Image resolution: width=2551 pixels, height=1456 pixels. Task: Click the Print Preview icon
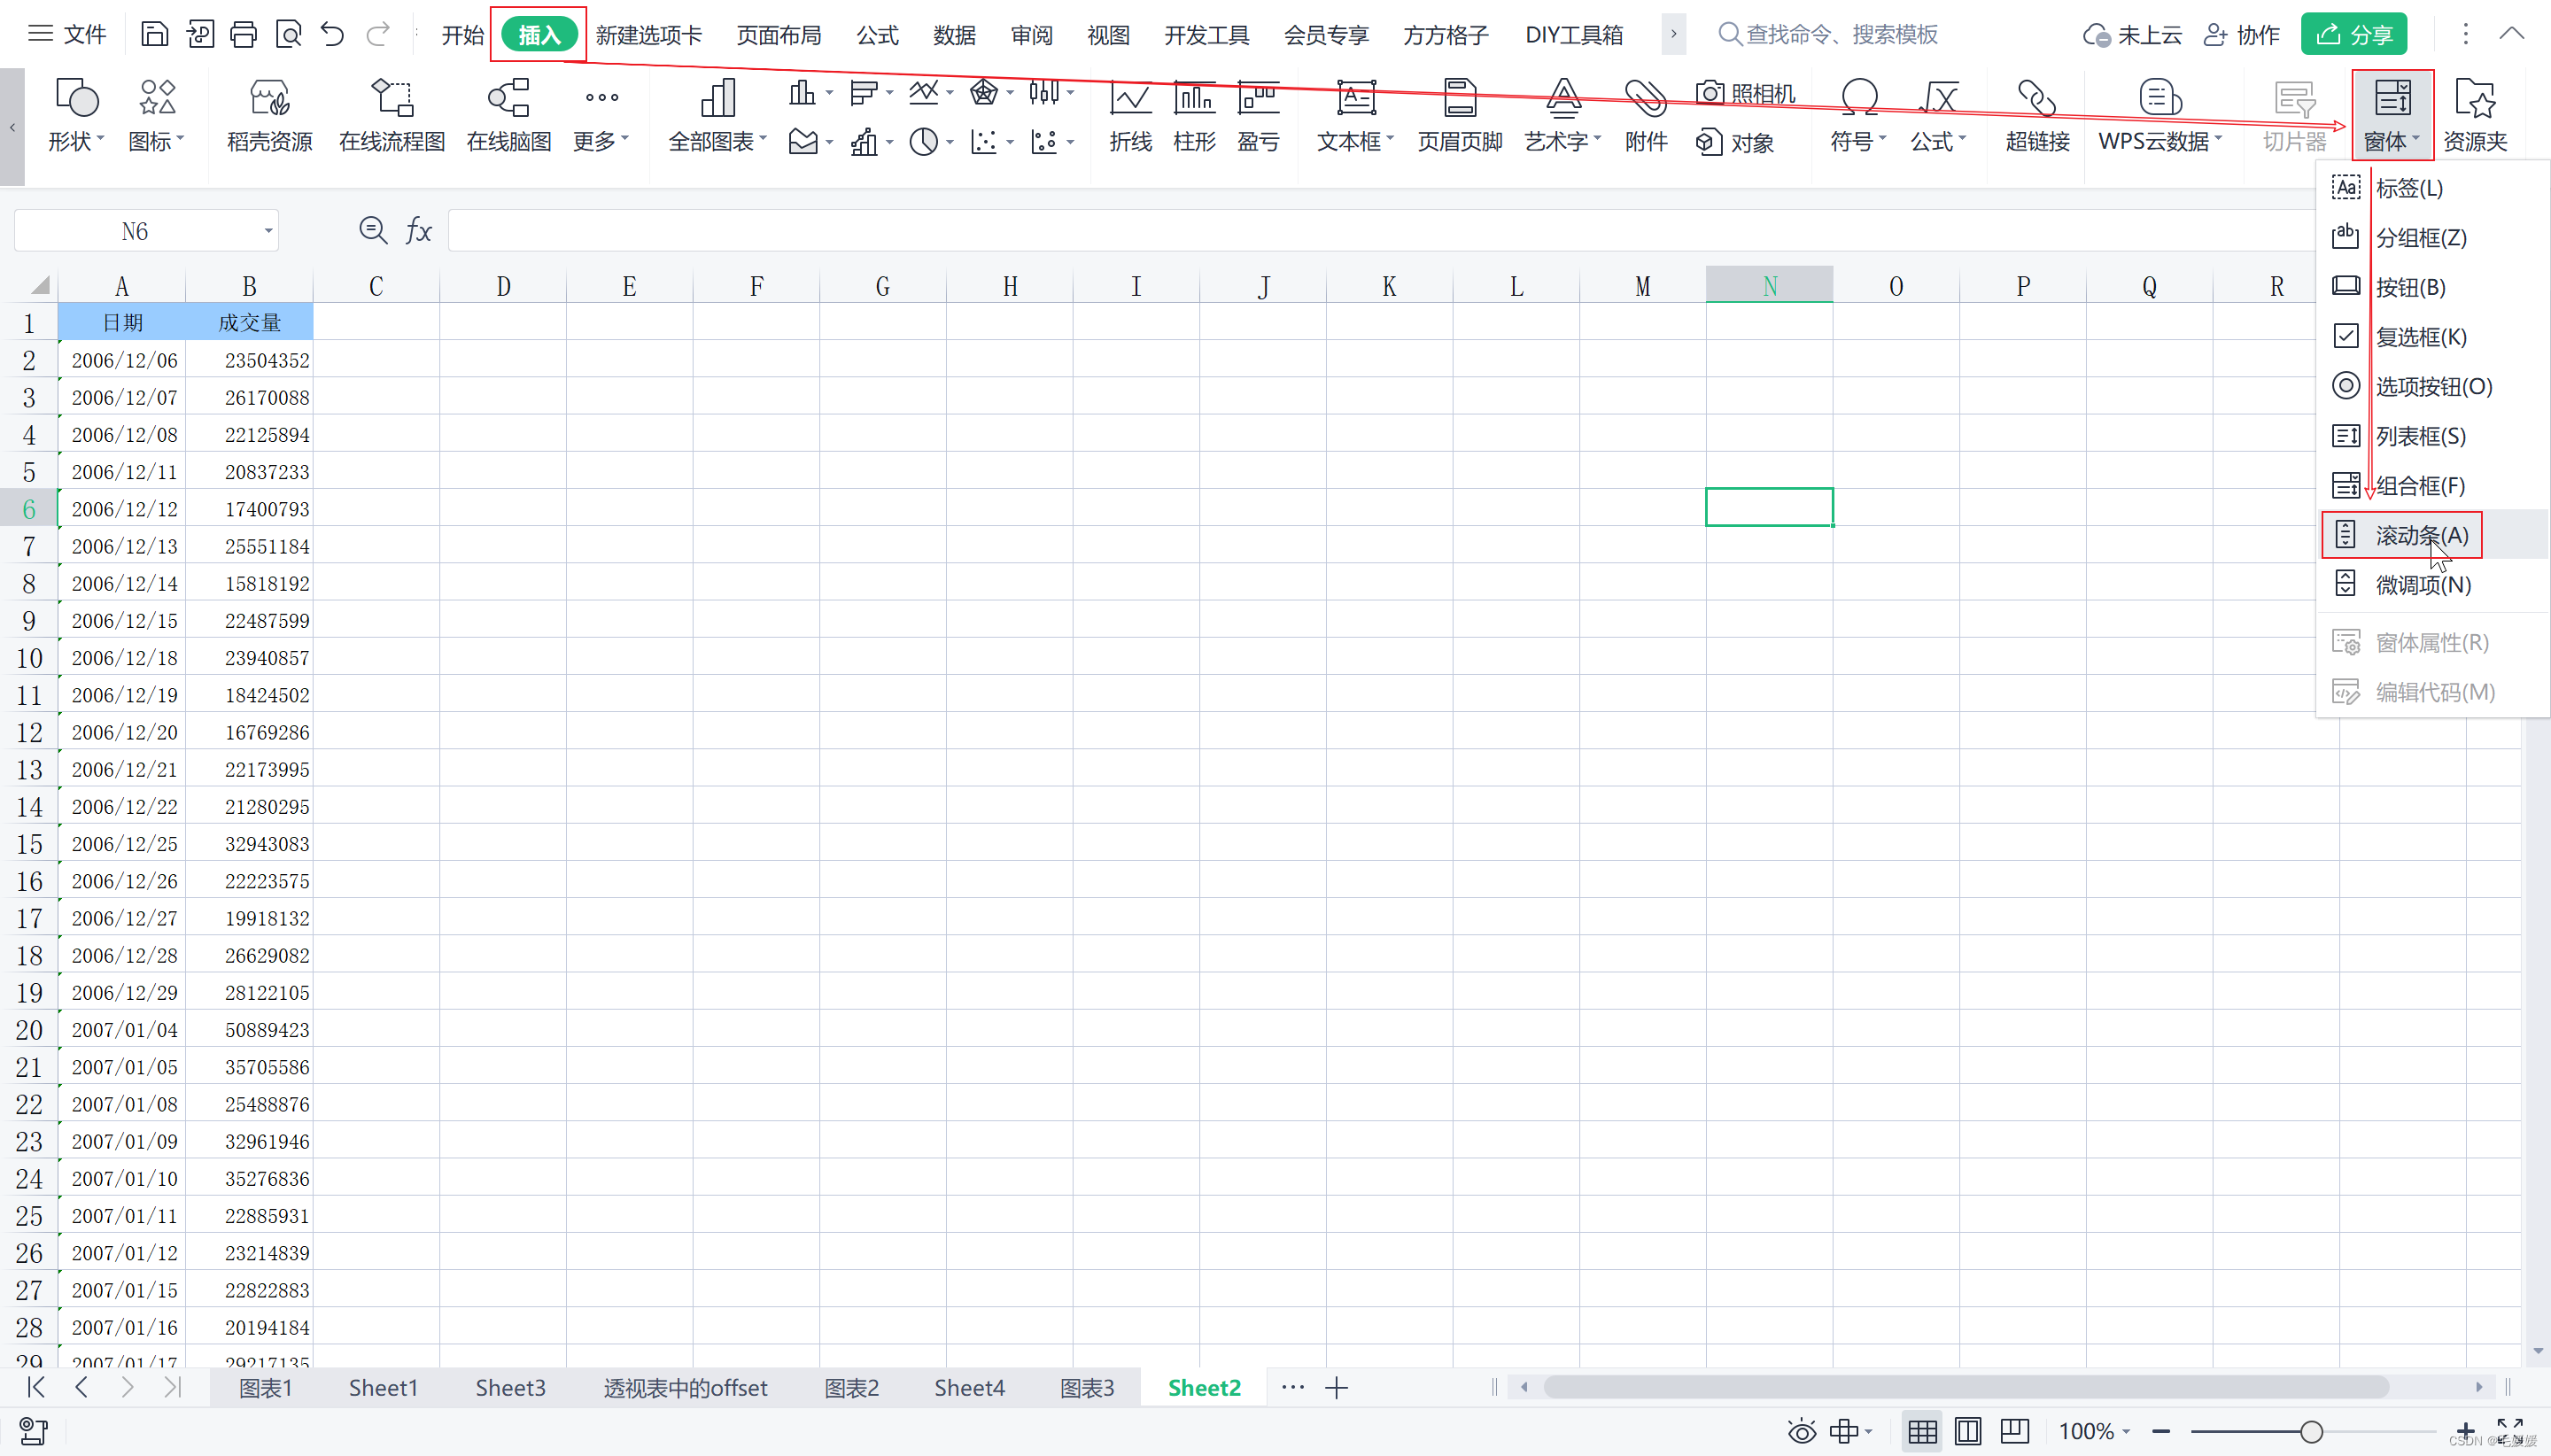[289, 35]
